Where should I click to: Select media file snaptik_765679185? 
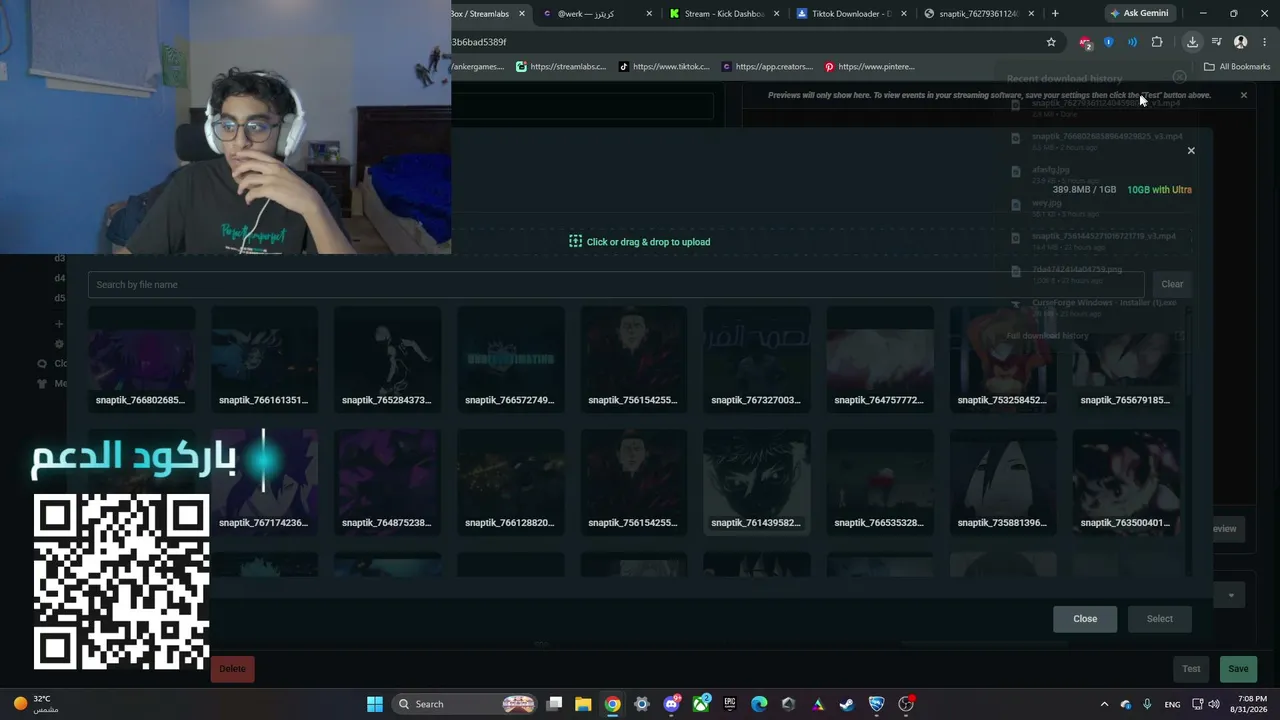pos(1125,358)
